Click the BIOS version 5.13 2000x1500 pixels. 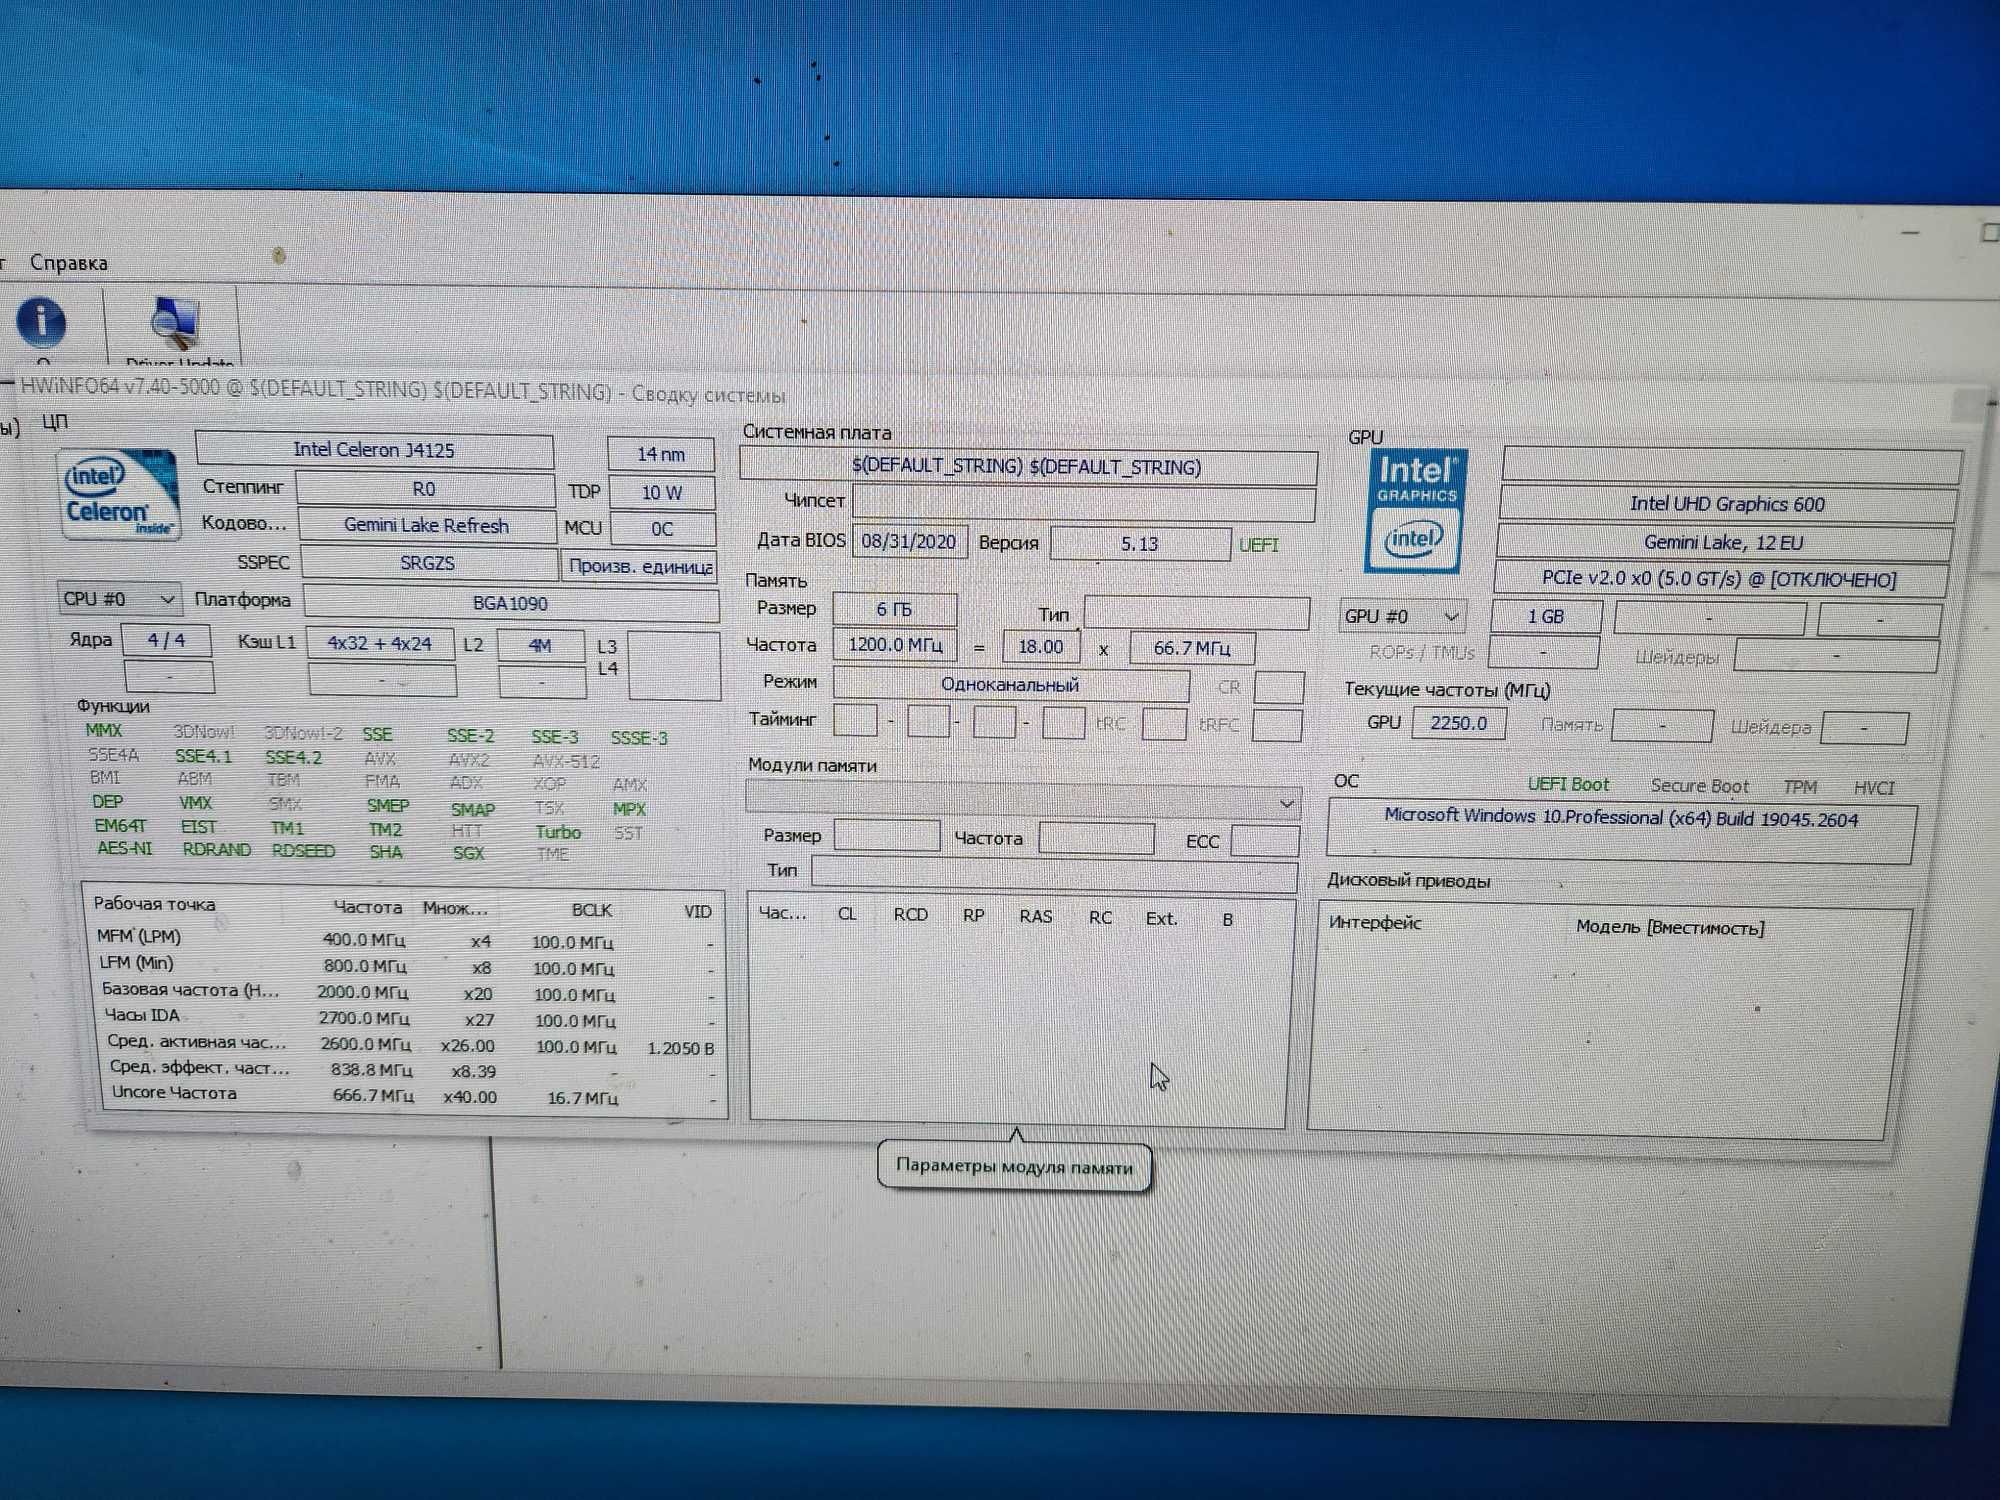(1140, 544)
